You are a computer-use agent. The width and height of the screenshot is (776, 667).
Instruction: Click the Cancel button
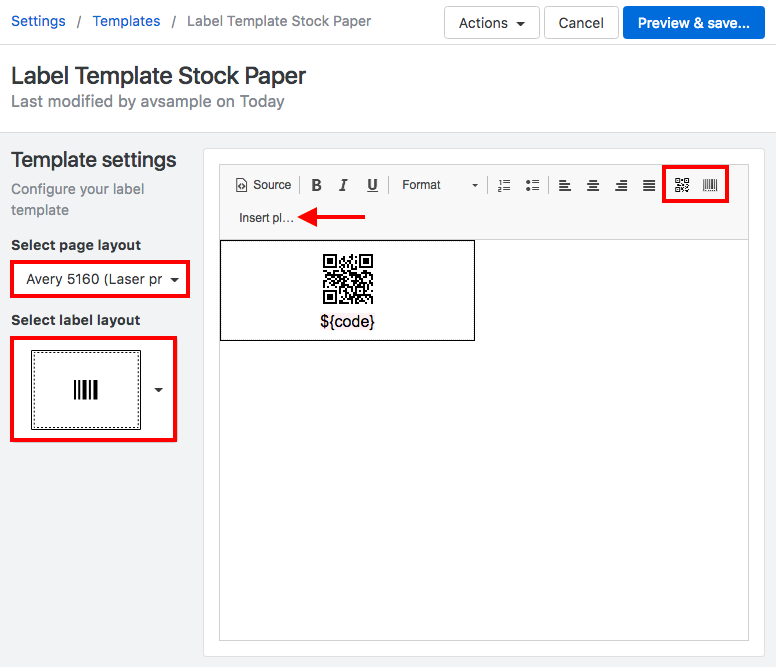pyautogui.click(x=581, y=23)
